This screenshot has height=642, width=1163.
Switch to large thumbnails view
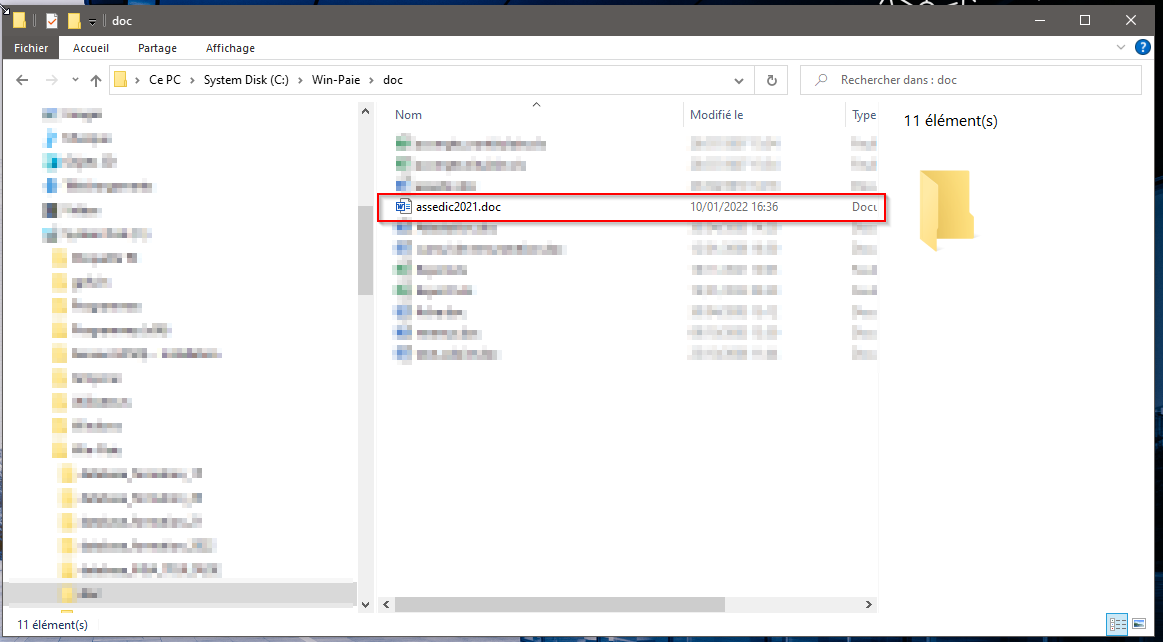(1139, 624)
